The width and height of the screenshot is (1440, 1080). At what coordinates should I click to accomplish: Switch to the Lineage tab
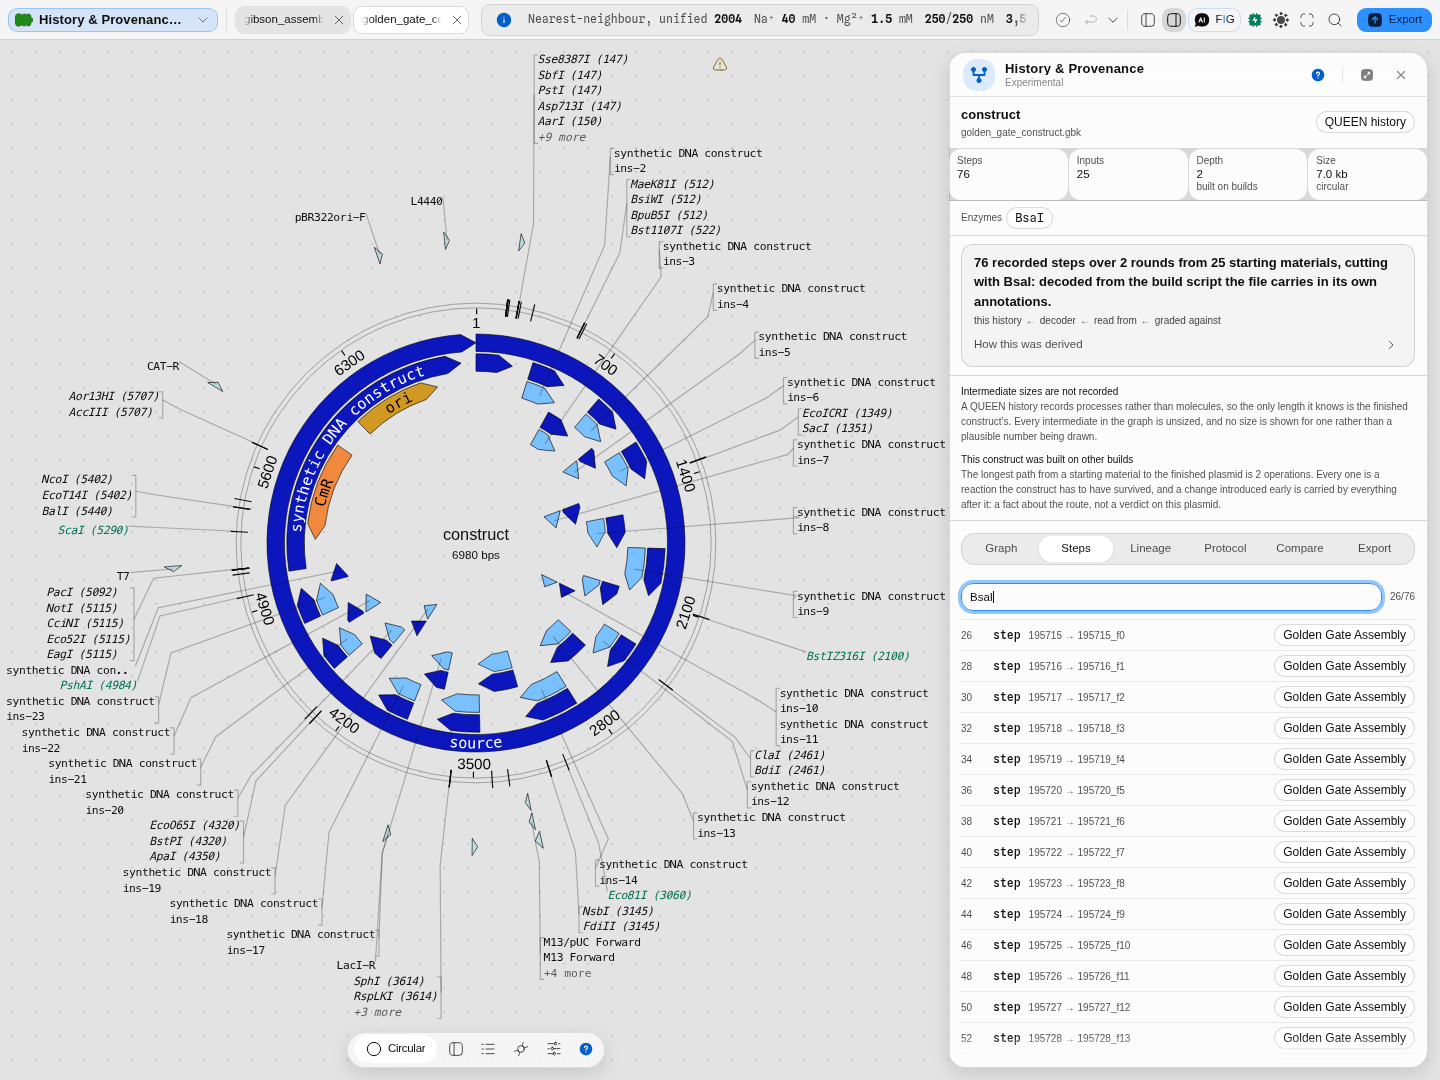[1150, 549]
